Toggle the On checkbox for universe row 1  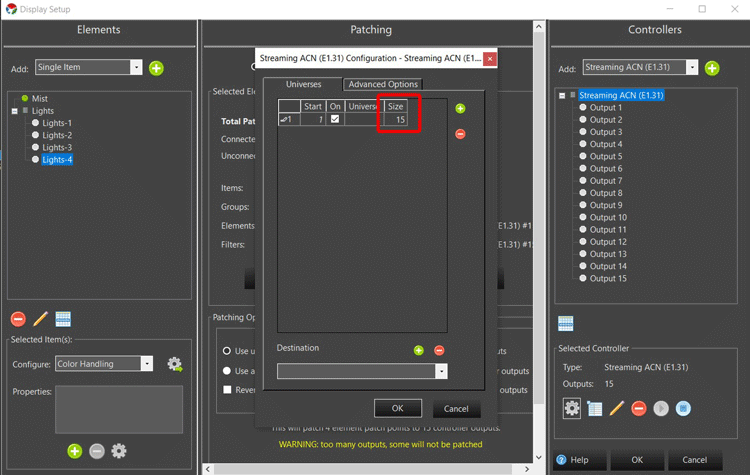pyautogui.click(x=335, y=119)
